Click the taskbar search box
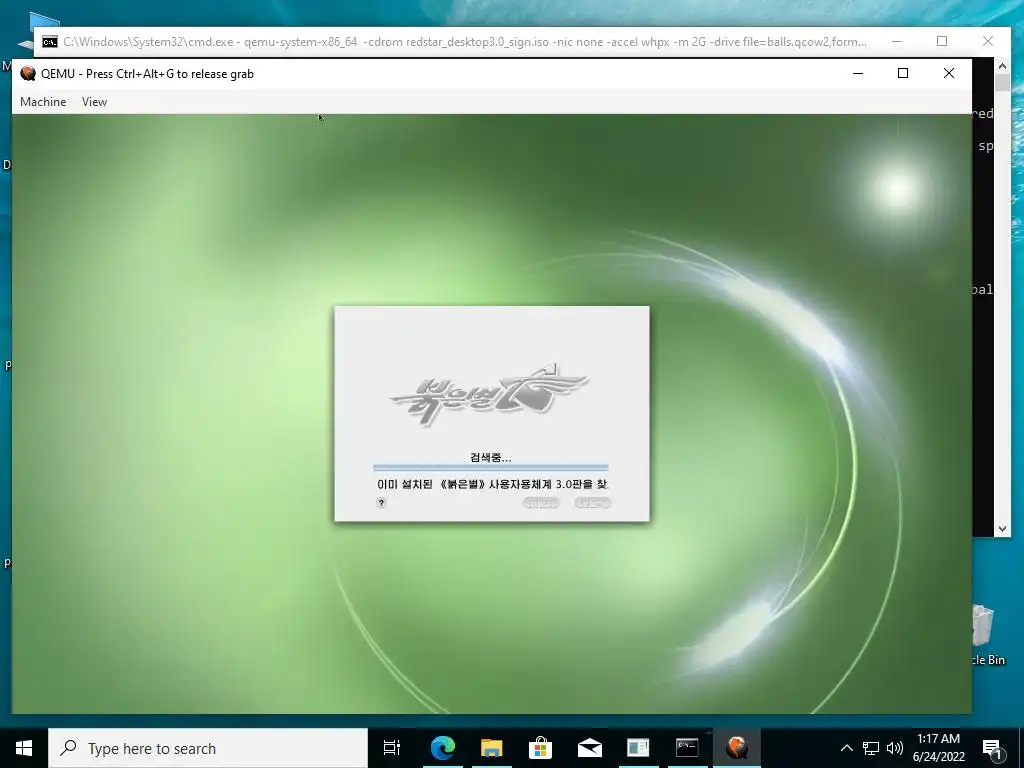This screenshot has width=1024, height=768. [208, 748]
